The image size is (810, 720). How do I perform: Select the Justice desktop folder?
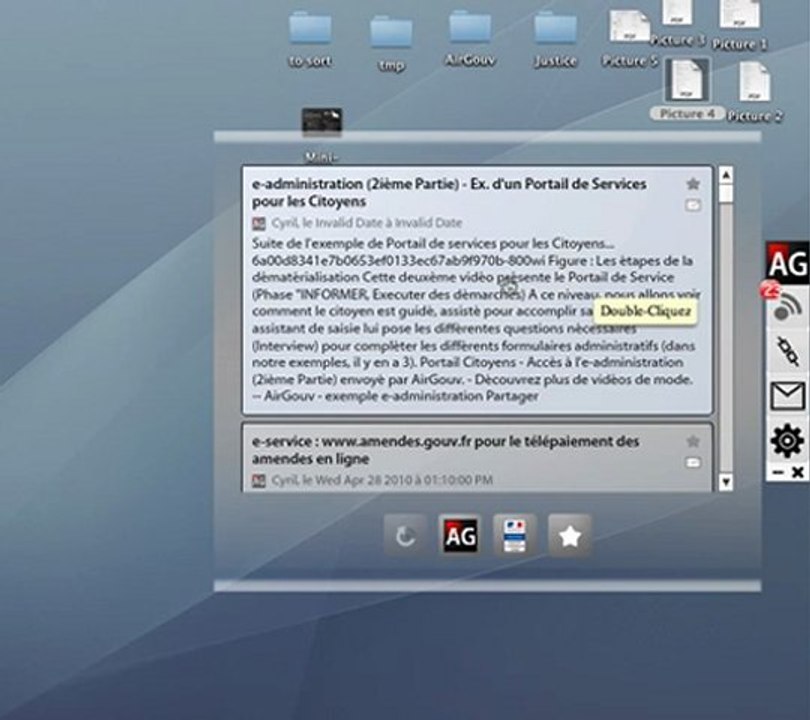[555, 28]
